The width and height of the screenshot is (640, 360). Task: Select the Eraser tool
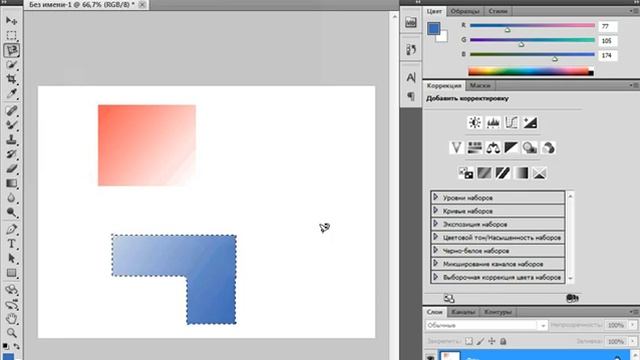pos(11,169)
